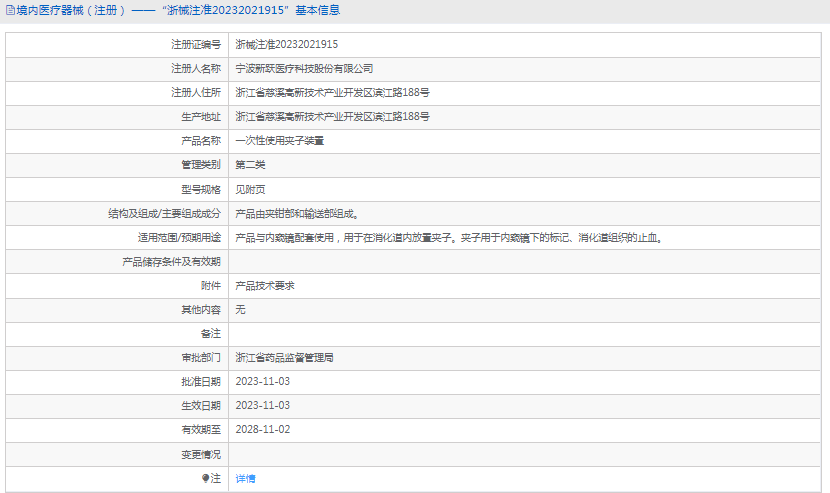Click the 注册证编号 field label
This screenshot has width=830, height=493.
196,44
